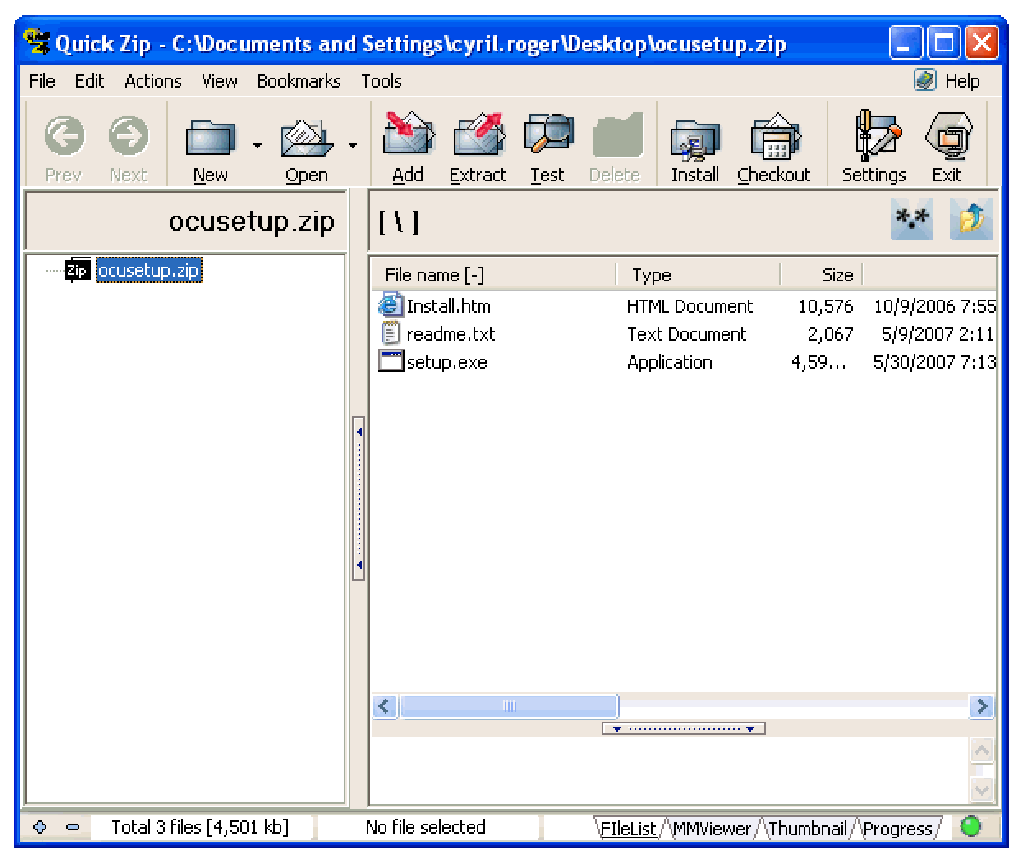Image resolution: width=1020 pixels, height=861 pixels.
Task: Click 'No file selected' status text
Action: pos(425,827)
